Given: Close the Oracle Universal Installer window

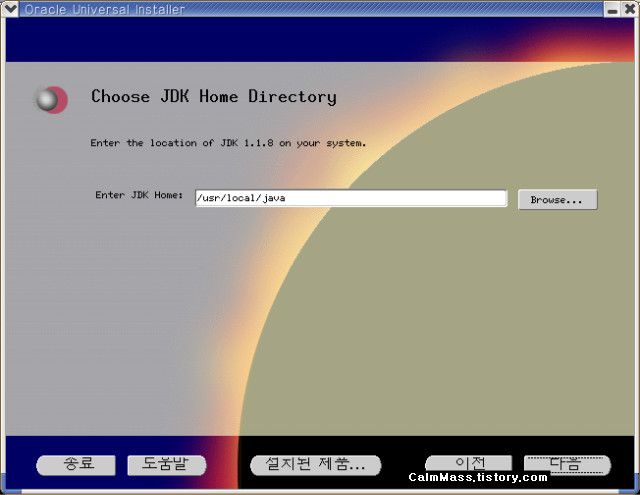Looking at the screenshot, I should 630,9.
